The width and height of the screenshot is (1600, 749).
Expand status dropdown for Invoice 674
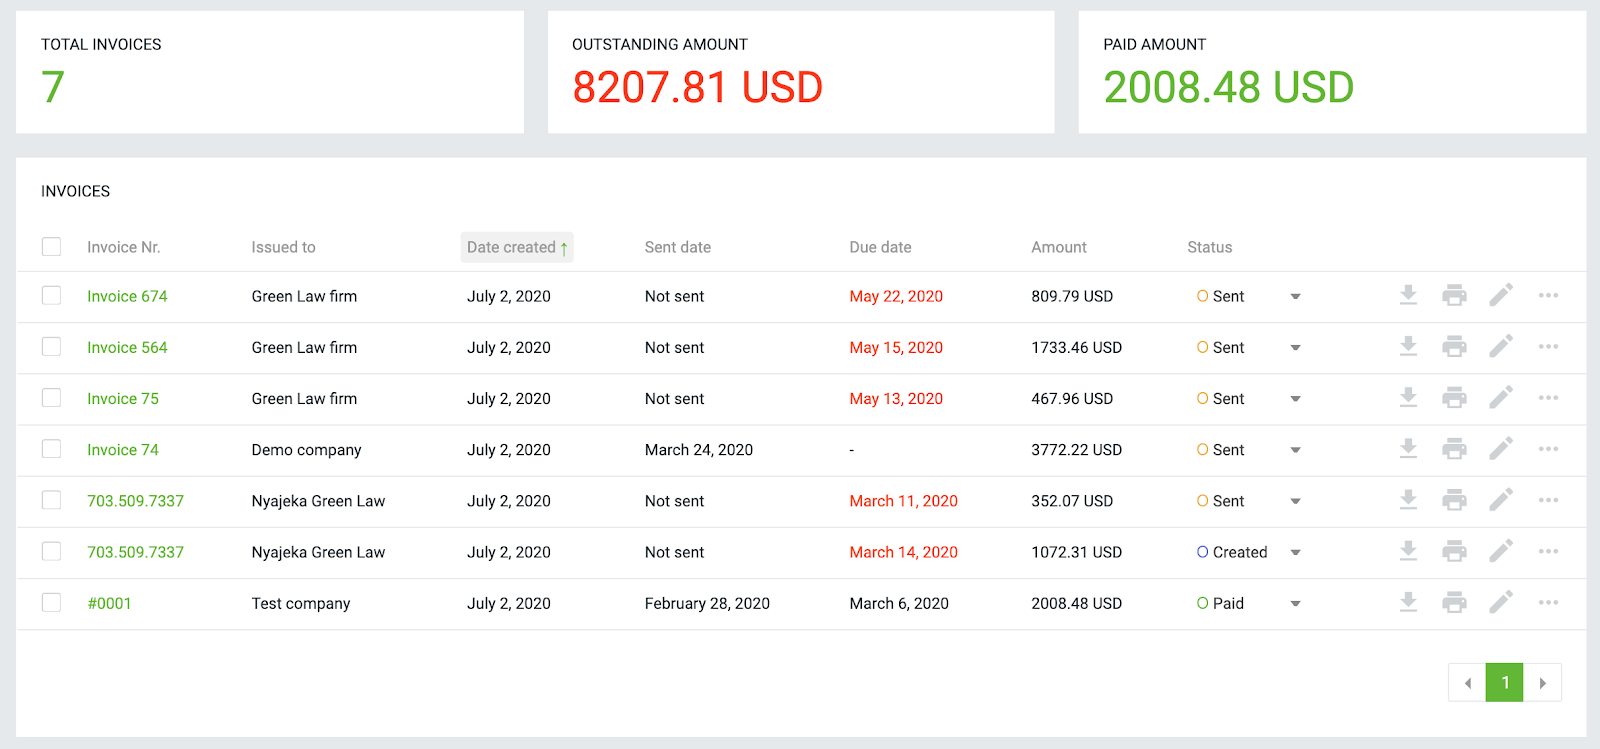pos(1295,297)
